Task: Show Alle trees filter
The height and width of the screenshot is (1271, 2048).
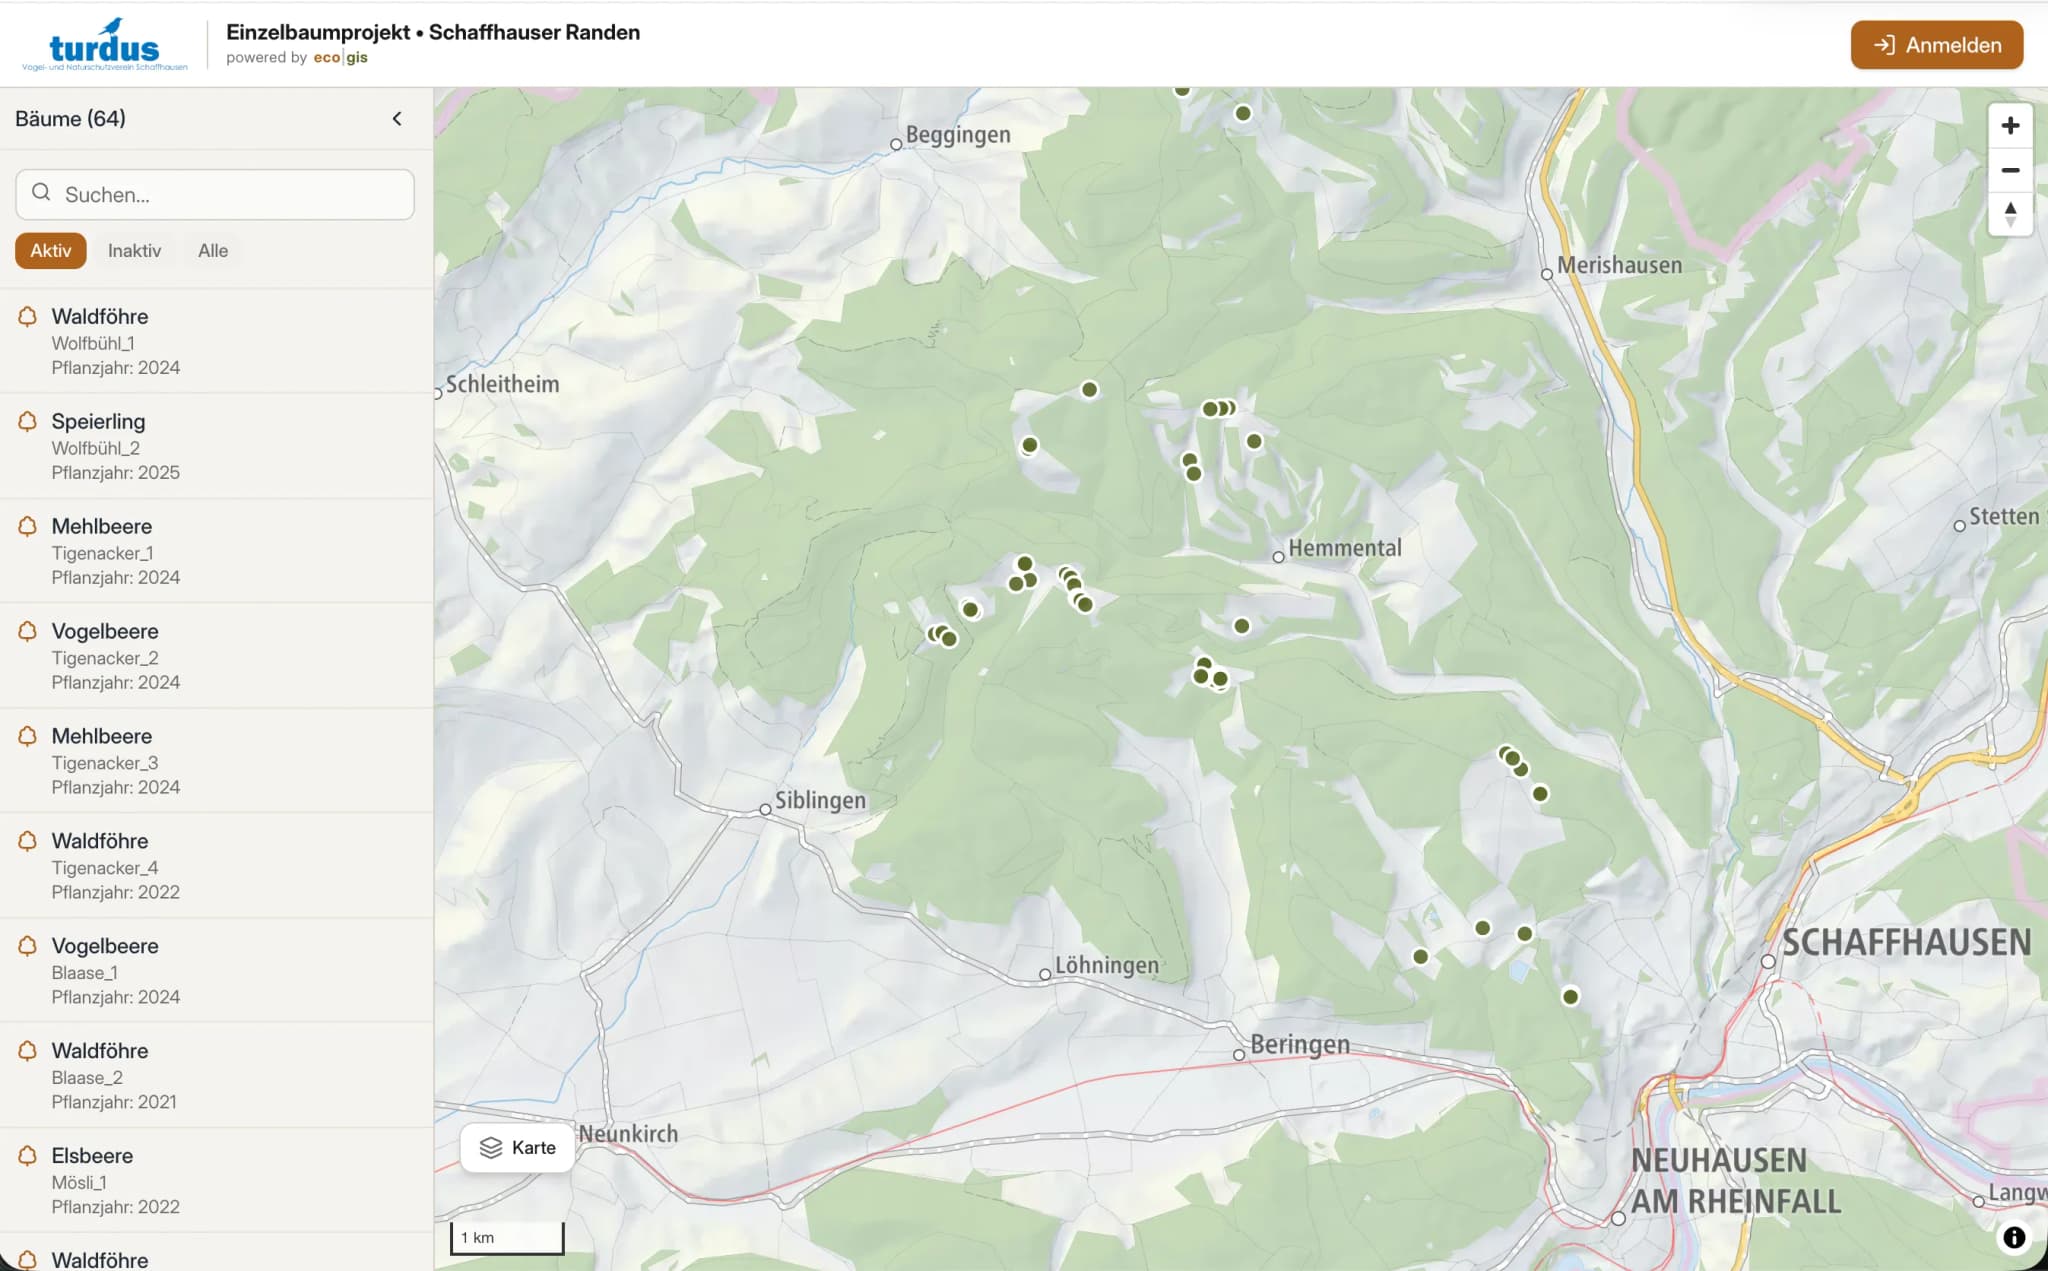Action: coord(212,251)
